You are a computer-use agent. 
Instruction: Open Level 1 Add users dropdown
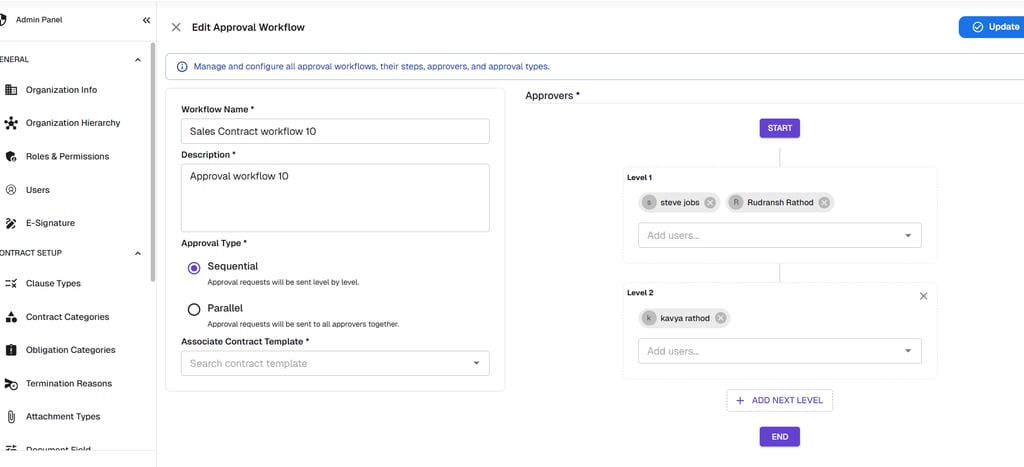point(907,235)
